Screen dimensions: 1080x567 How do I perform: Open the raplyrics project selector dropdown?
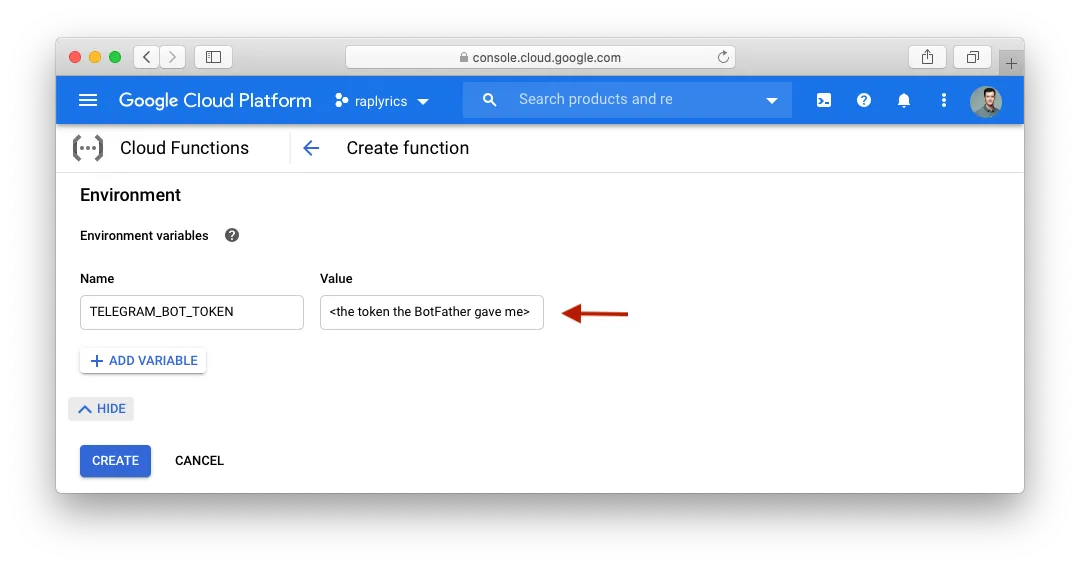(382, 101)
